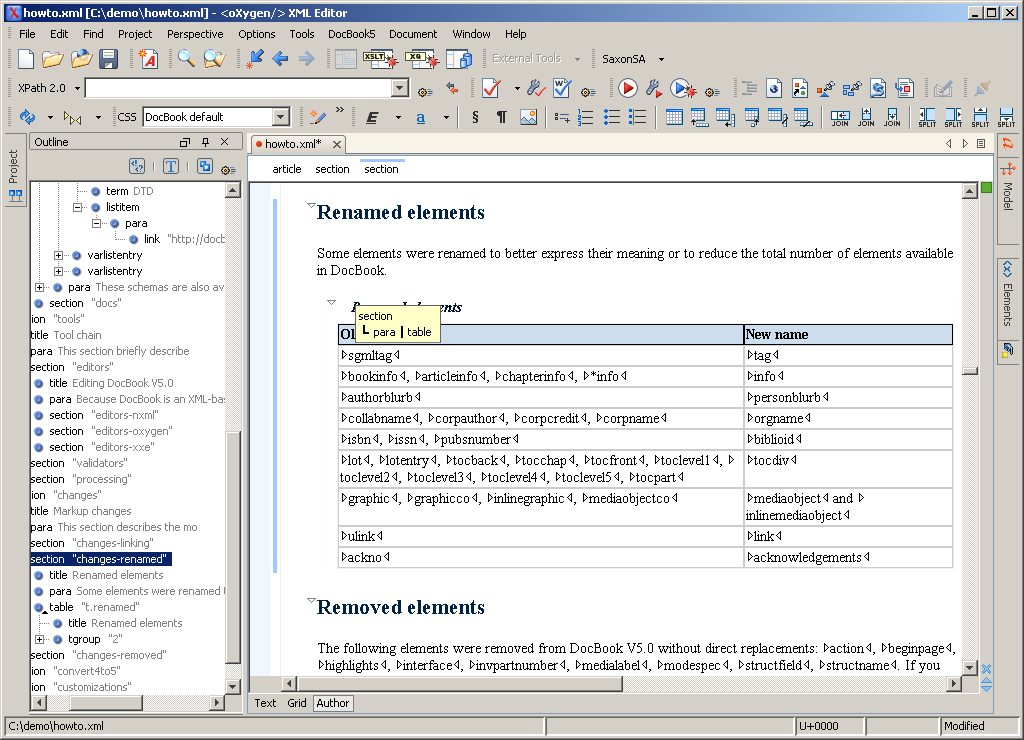This screenshot has height=740, width=1024.
Task: Select the Apply Transformation Scenario icon
Action: 628,87
